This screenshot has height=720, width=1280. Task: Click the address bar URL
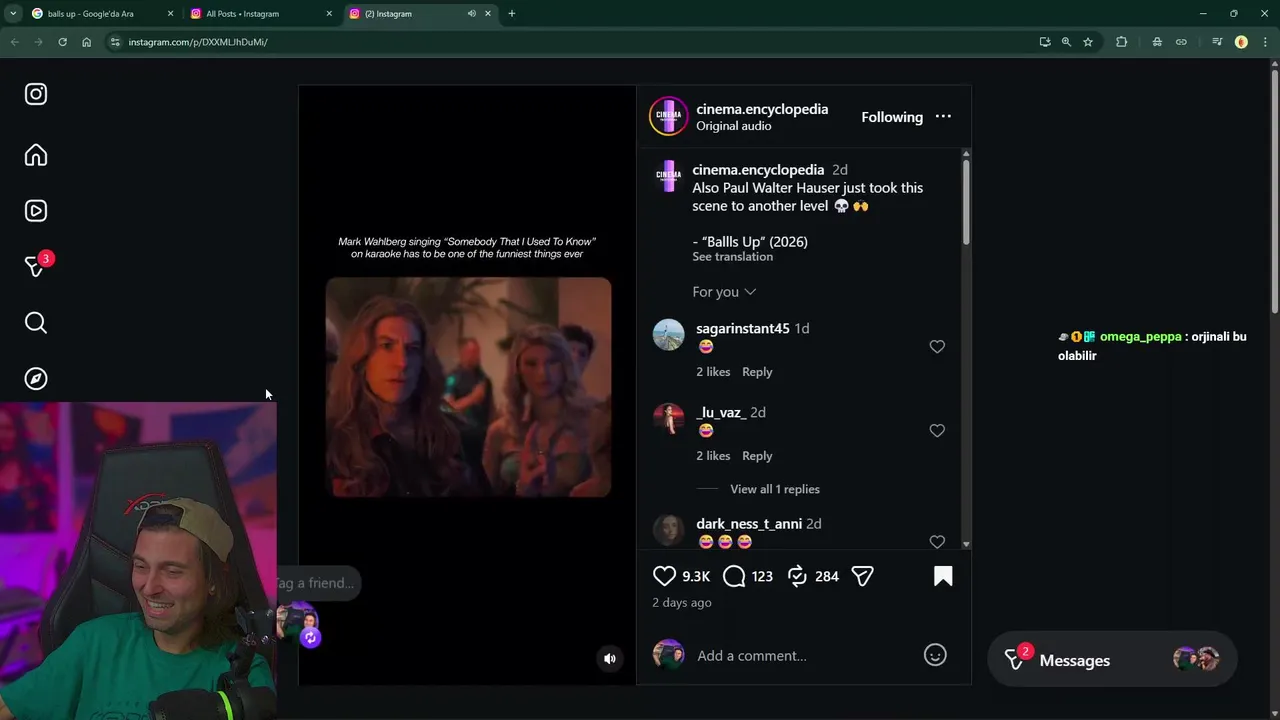(x=198, y=42)
